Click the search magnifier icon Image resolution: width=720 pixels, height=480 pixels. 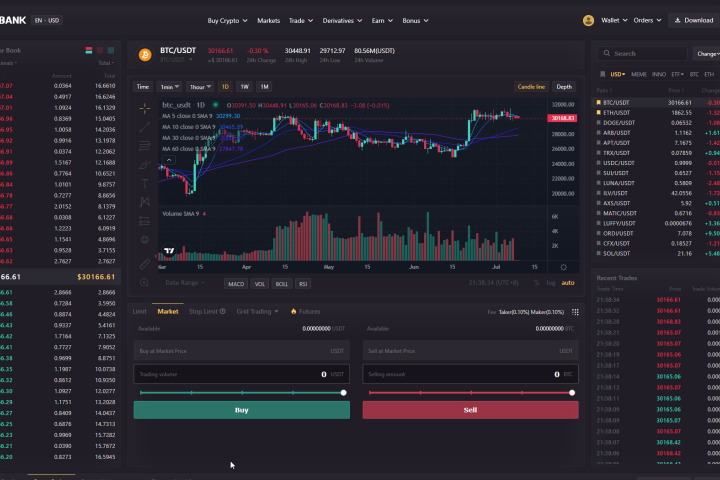(607, 53)
